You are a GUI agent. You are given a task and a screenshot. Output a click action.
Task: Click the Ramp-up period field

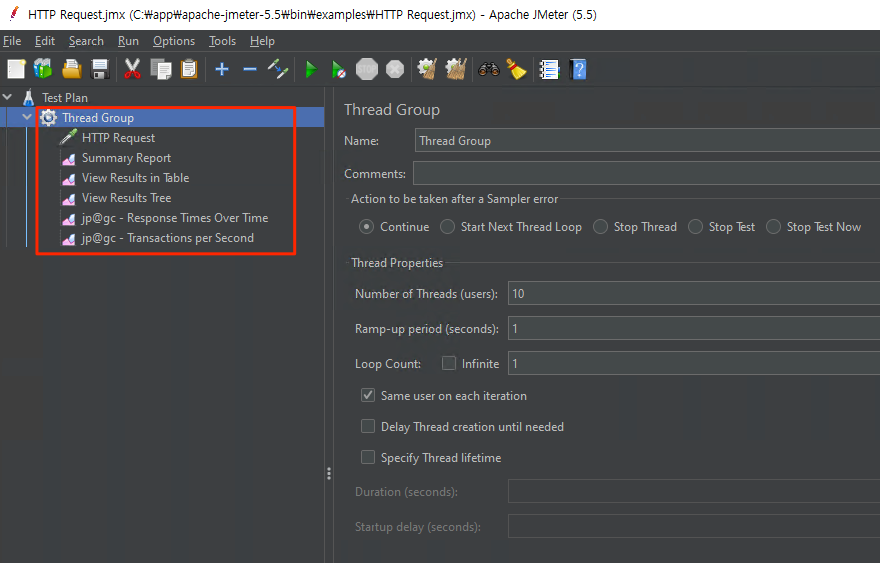click(694, 328)
